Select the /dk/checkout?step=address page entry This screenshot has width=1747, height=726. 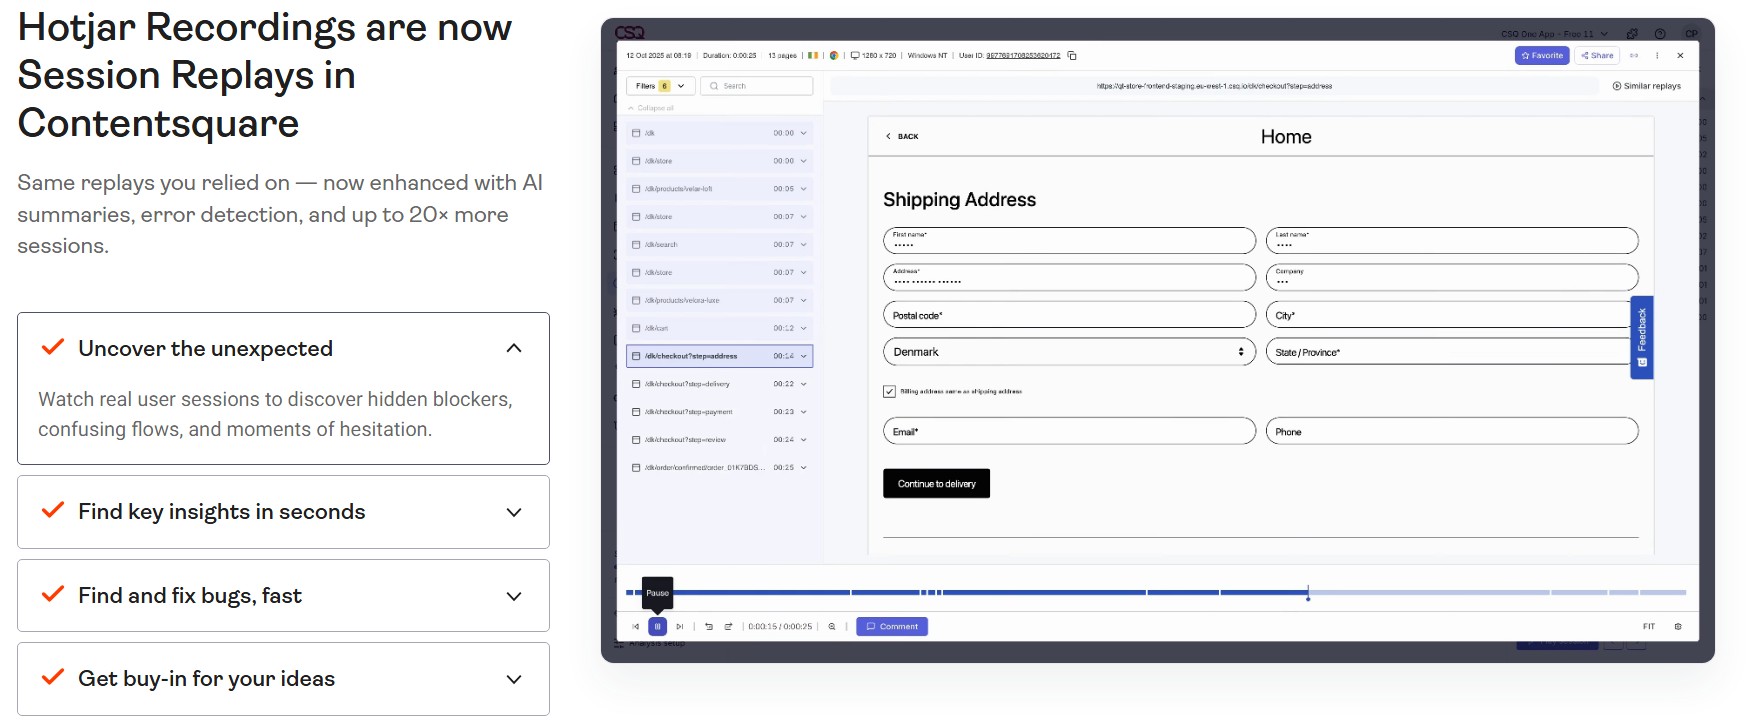[x=718, y=356]
